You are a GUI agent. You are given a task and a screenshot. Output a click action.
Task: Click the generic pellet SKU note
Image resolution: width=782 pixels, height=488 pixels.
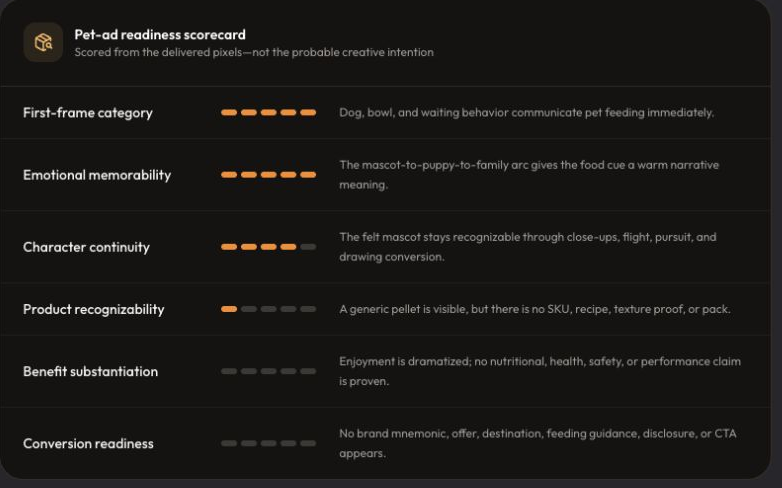point(535,309)
